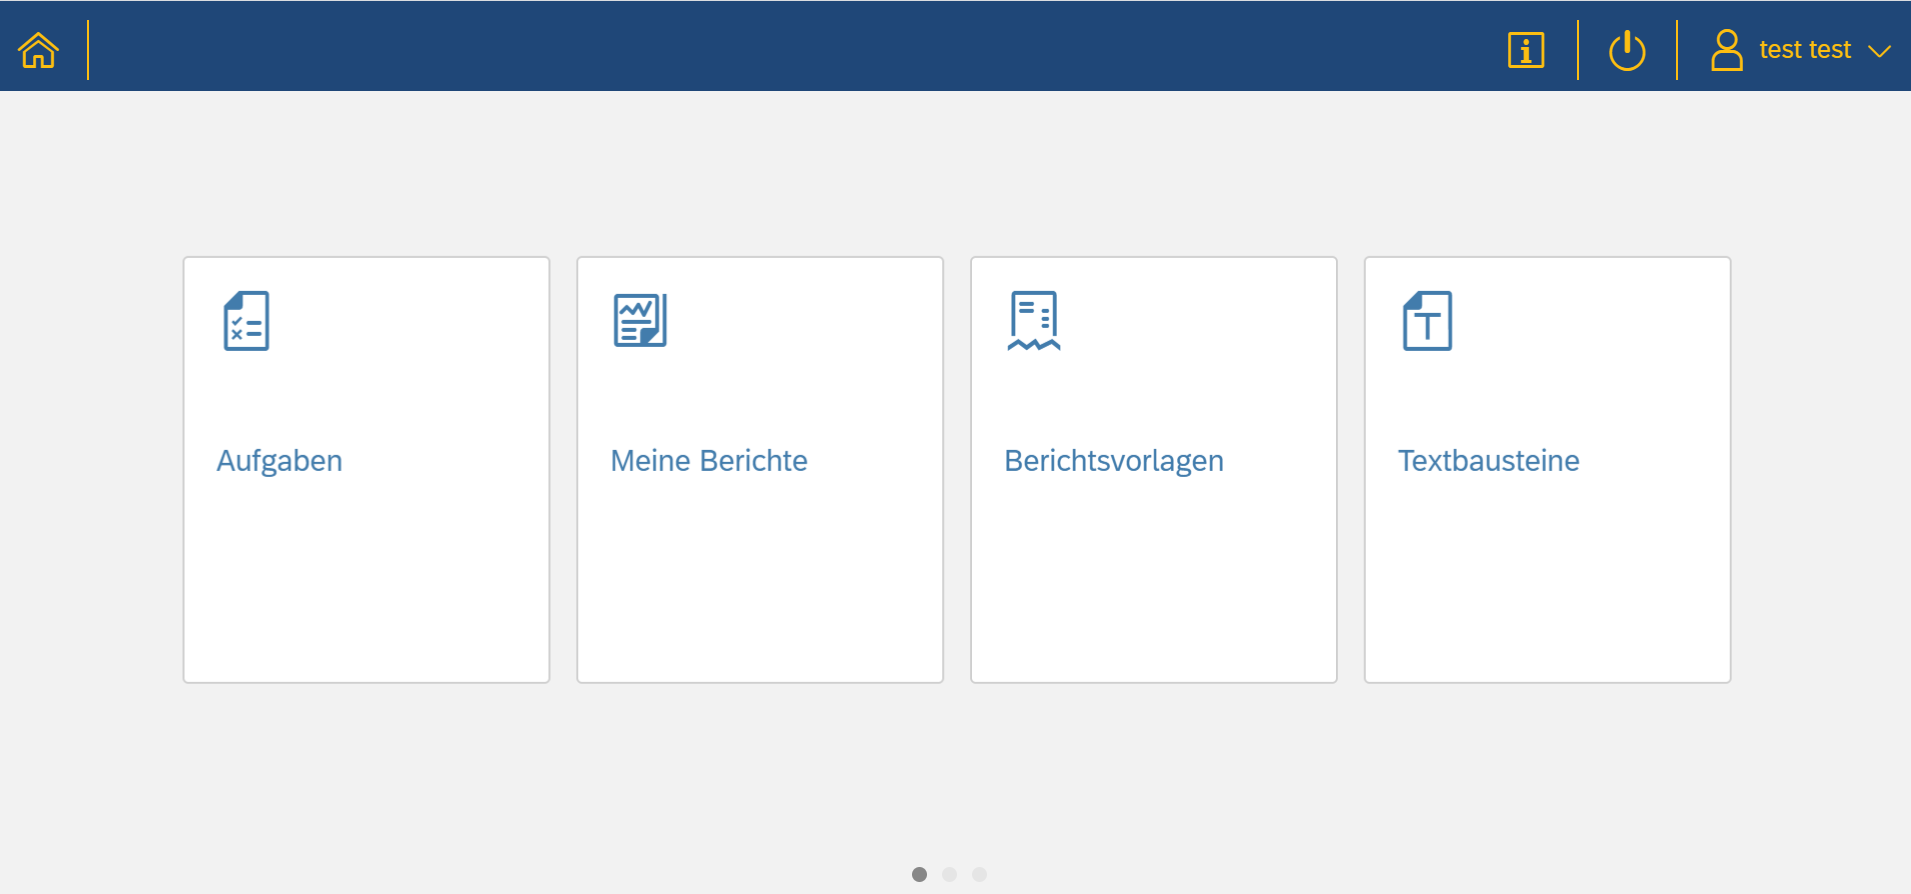The width and height of the screenshot is (1911, 894).
Task: Switch to the third page indicator dot
Action: pyautogui.click(x=979, y=874)
